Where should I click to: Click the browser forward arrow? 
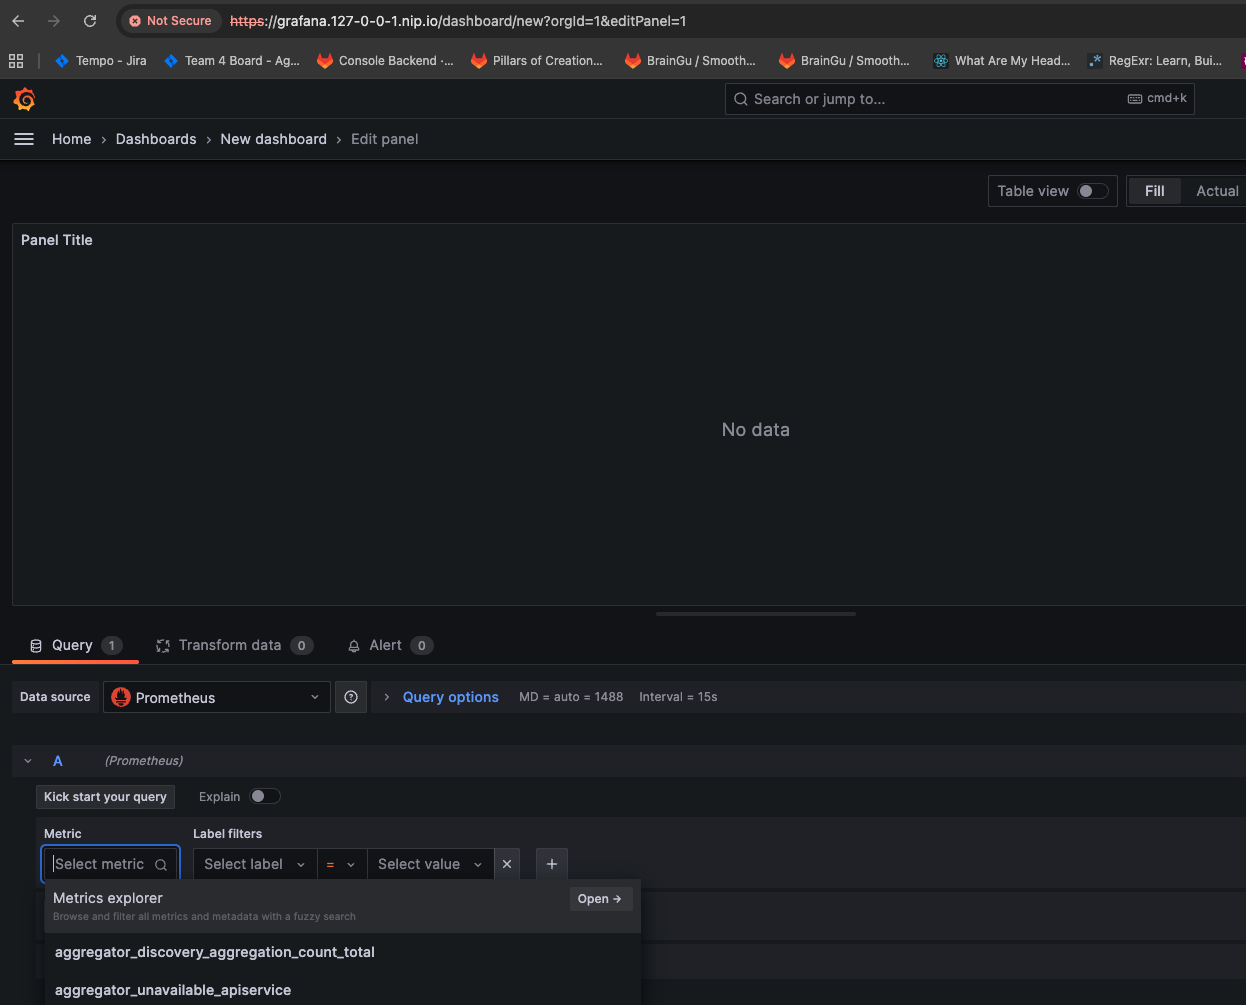tap(54, 21)
